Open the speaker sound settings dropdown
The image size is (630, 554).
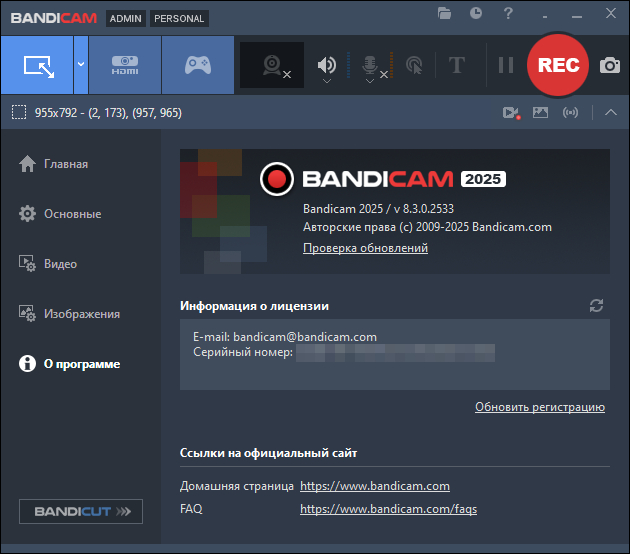click(x=326, y=83)
